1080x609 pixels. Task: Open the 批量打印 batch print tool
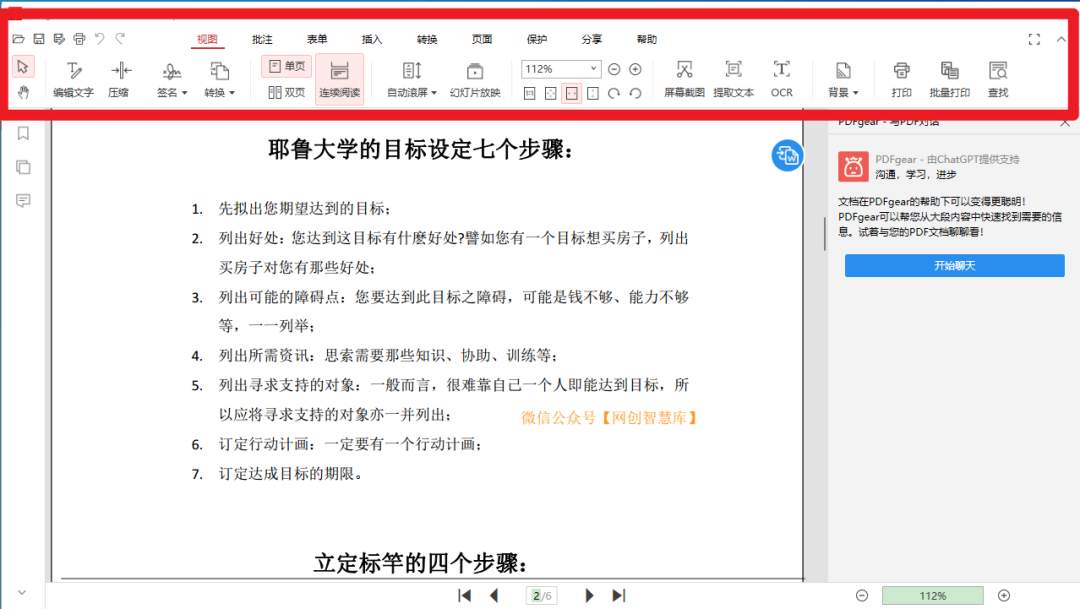point(950,79)
